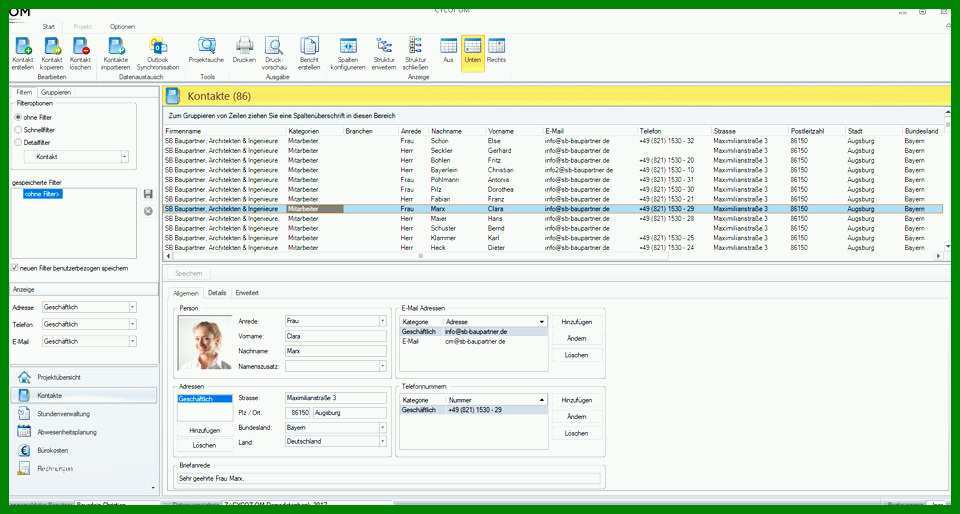
Task: Switch to the Erweitert tab
Action: click(247, 293)
